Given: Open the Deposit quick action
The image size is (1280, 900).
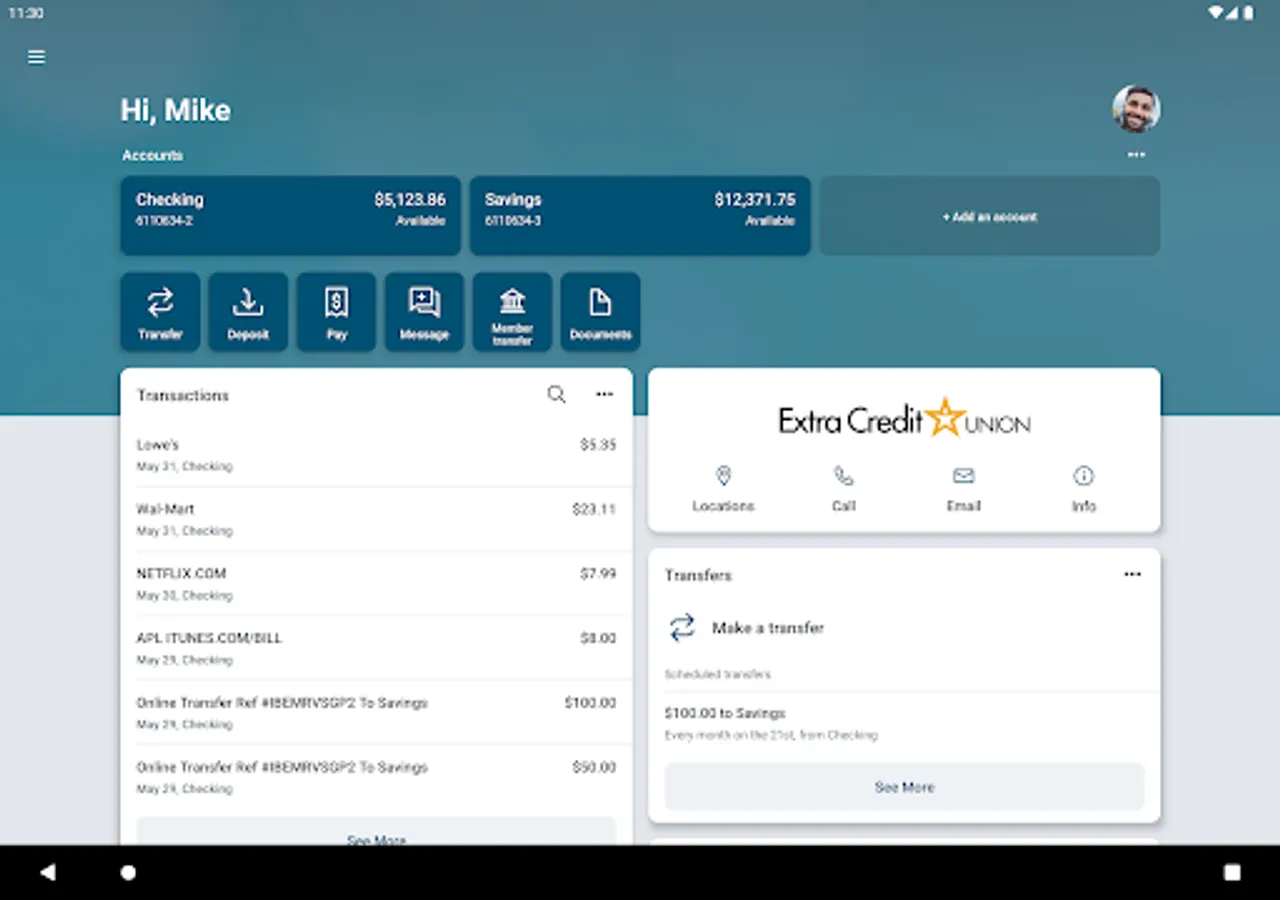Looking at the screenshot, I should coord(248,312).
